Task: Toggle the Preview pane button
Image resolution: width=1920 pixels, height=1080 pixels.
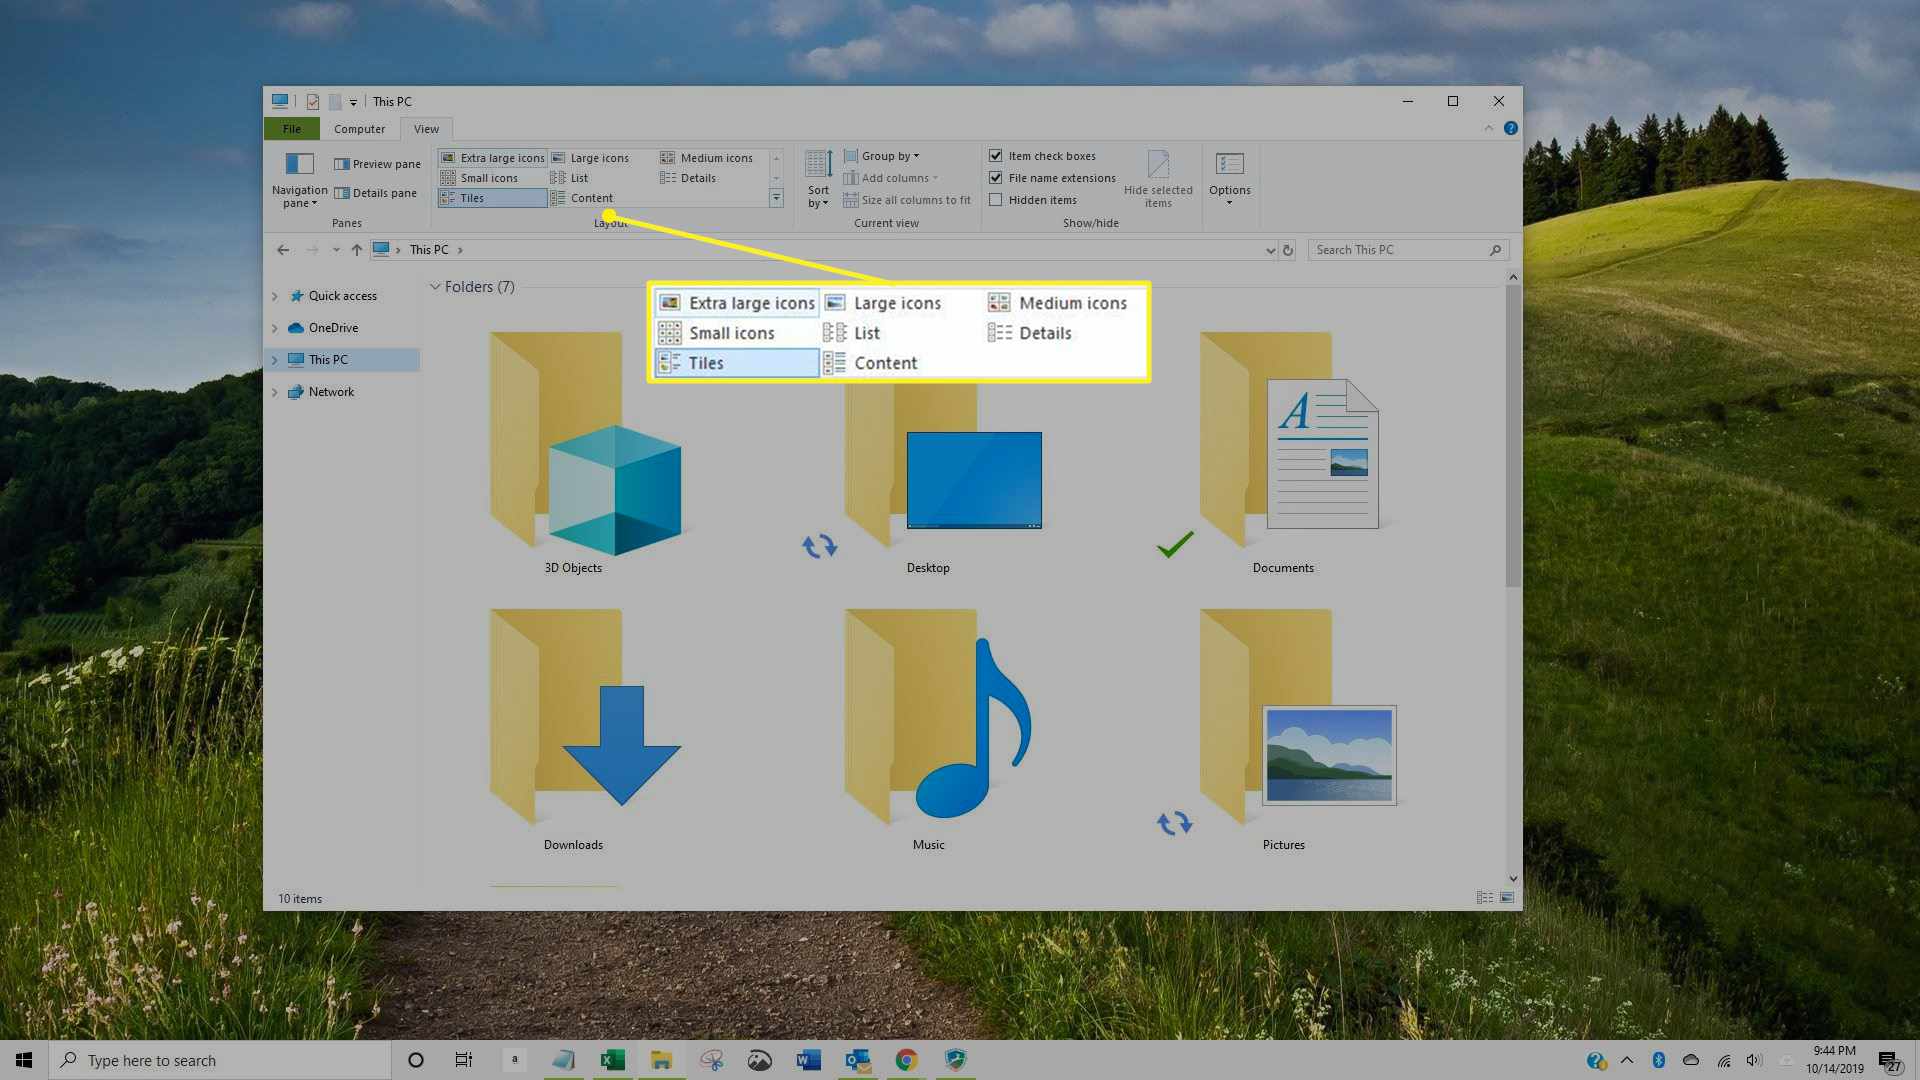Action: [x=377, y=164]
